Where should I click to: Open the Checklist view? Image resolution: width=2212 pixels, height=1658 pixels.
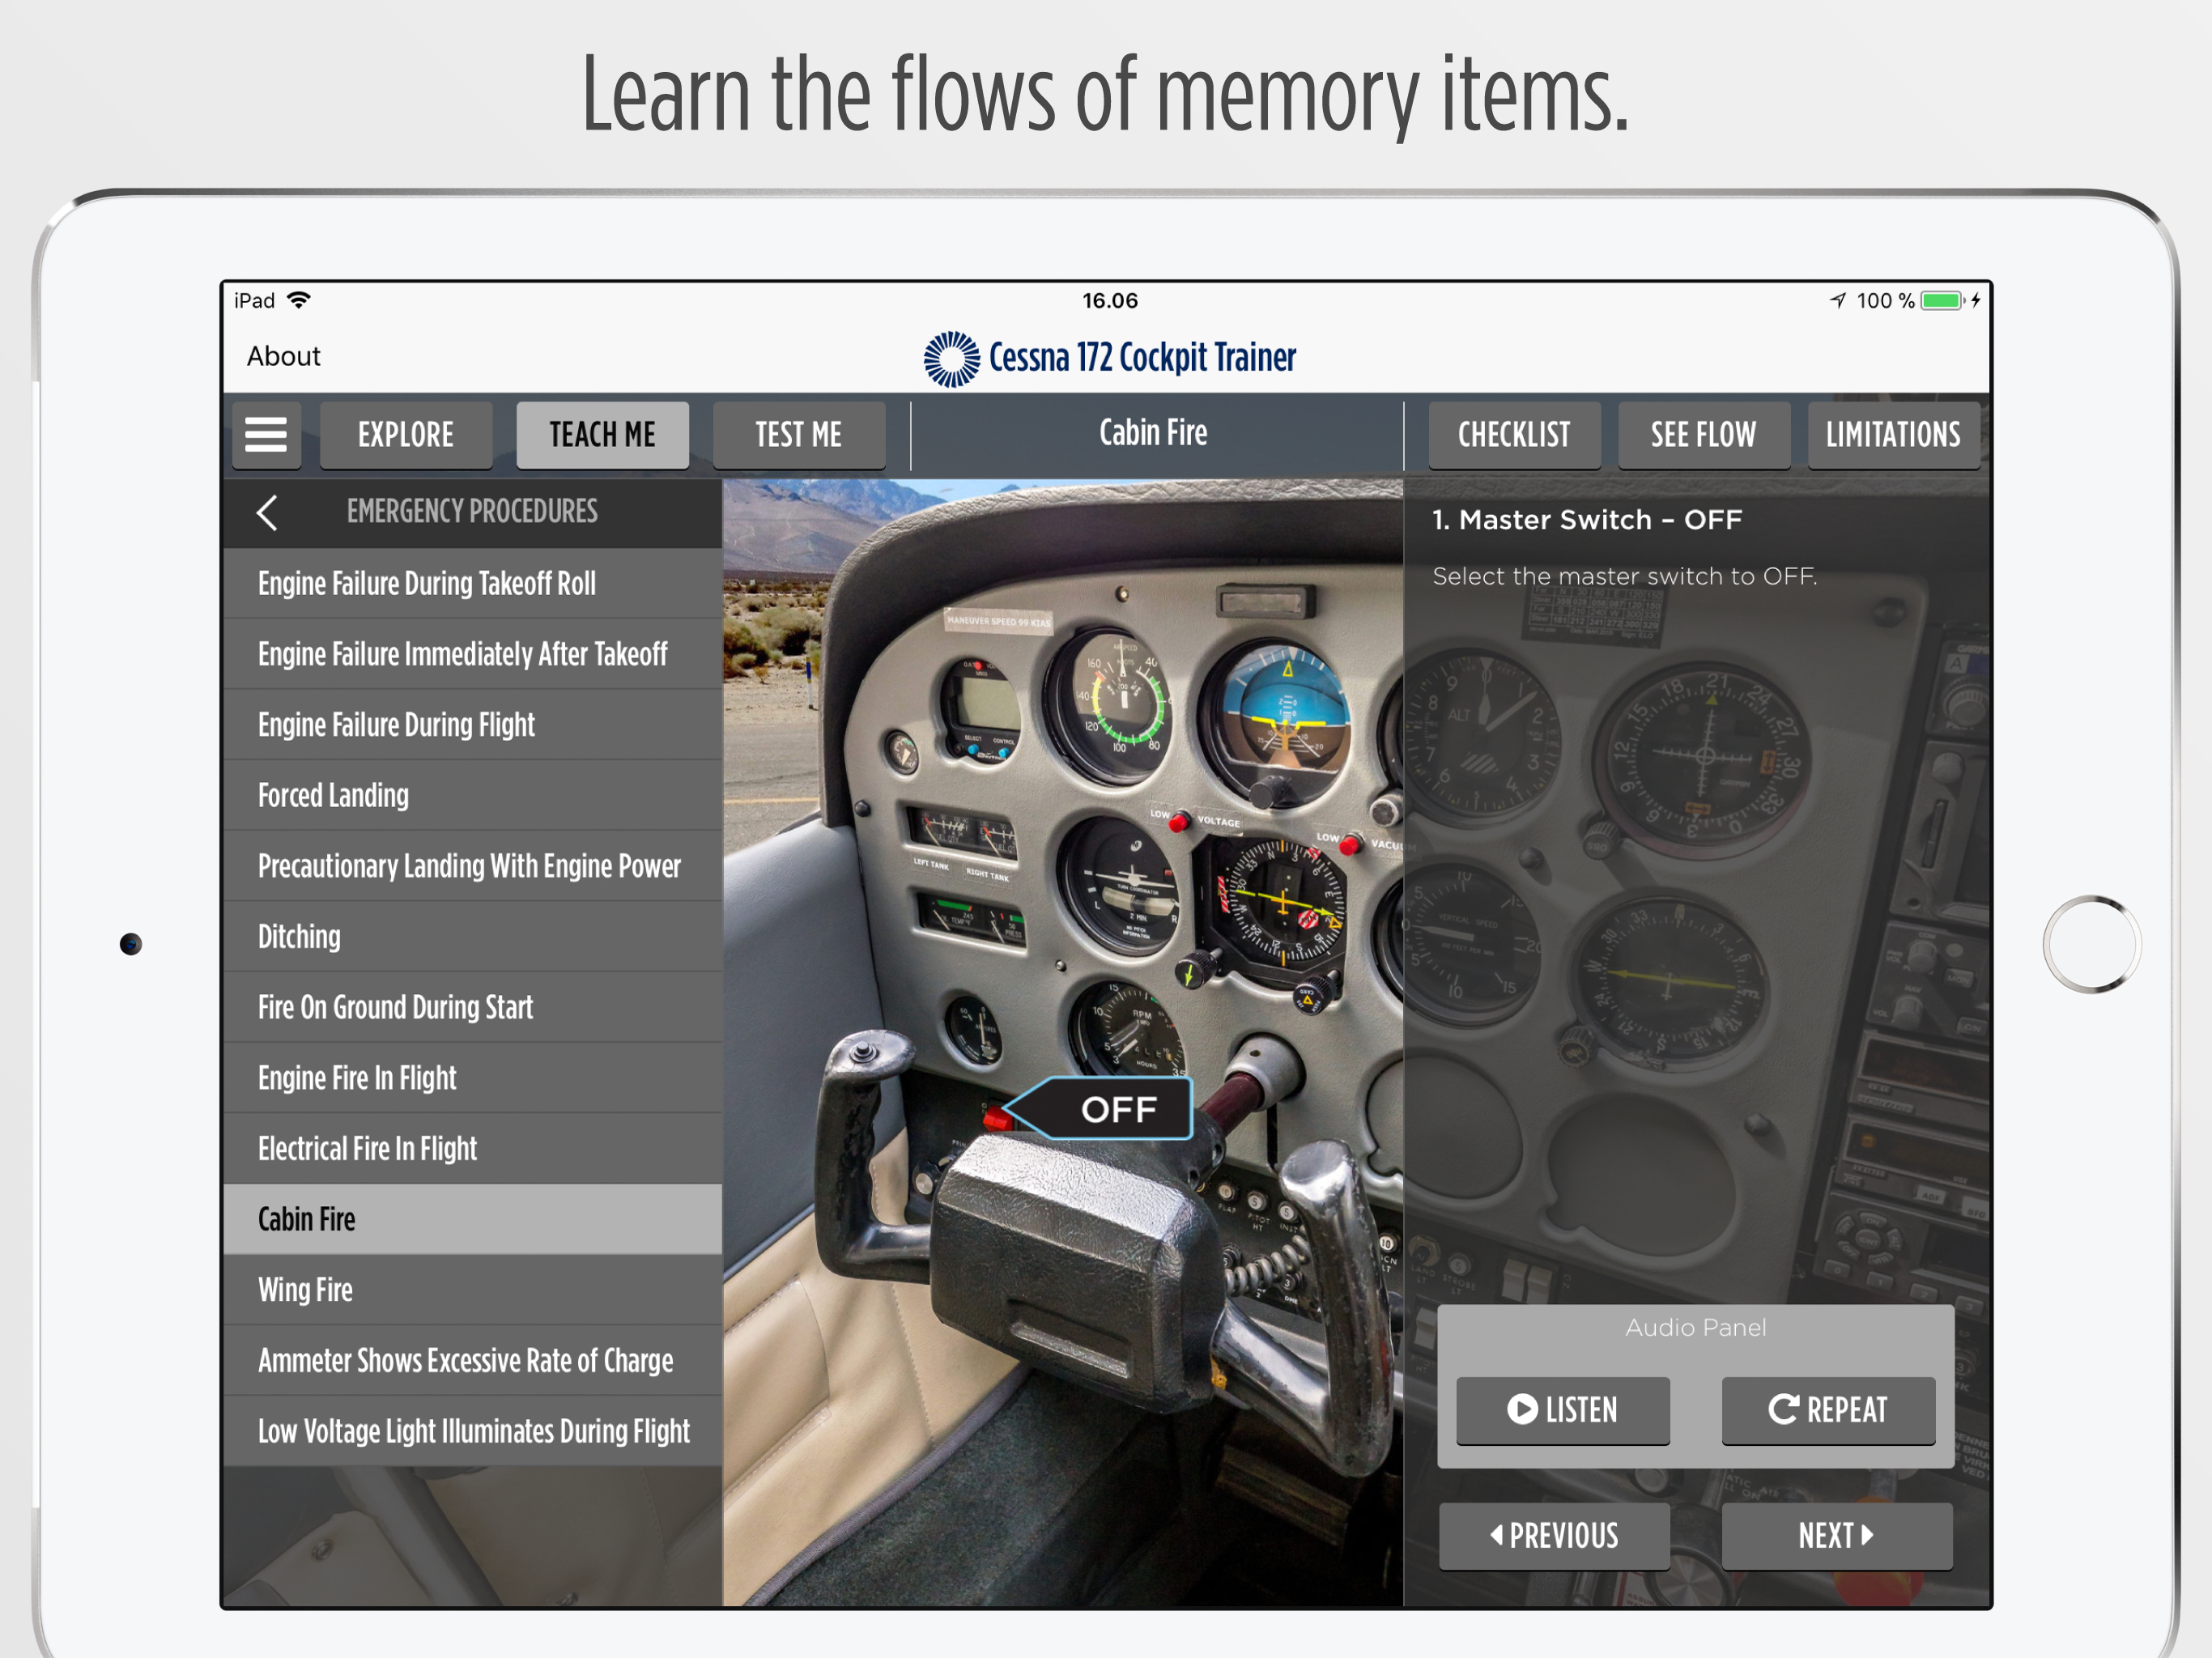pos(1513,435)
